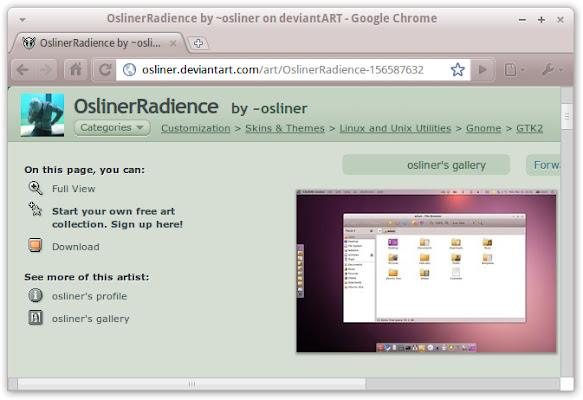This screenshot has height=400, width=583.
Task: Go back using the browser back arrow
Action: 23,70
